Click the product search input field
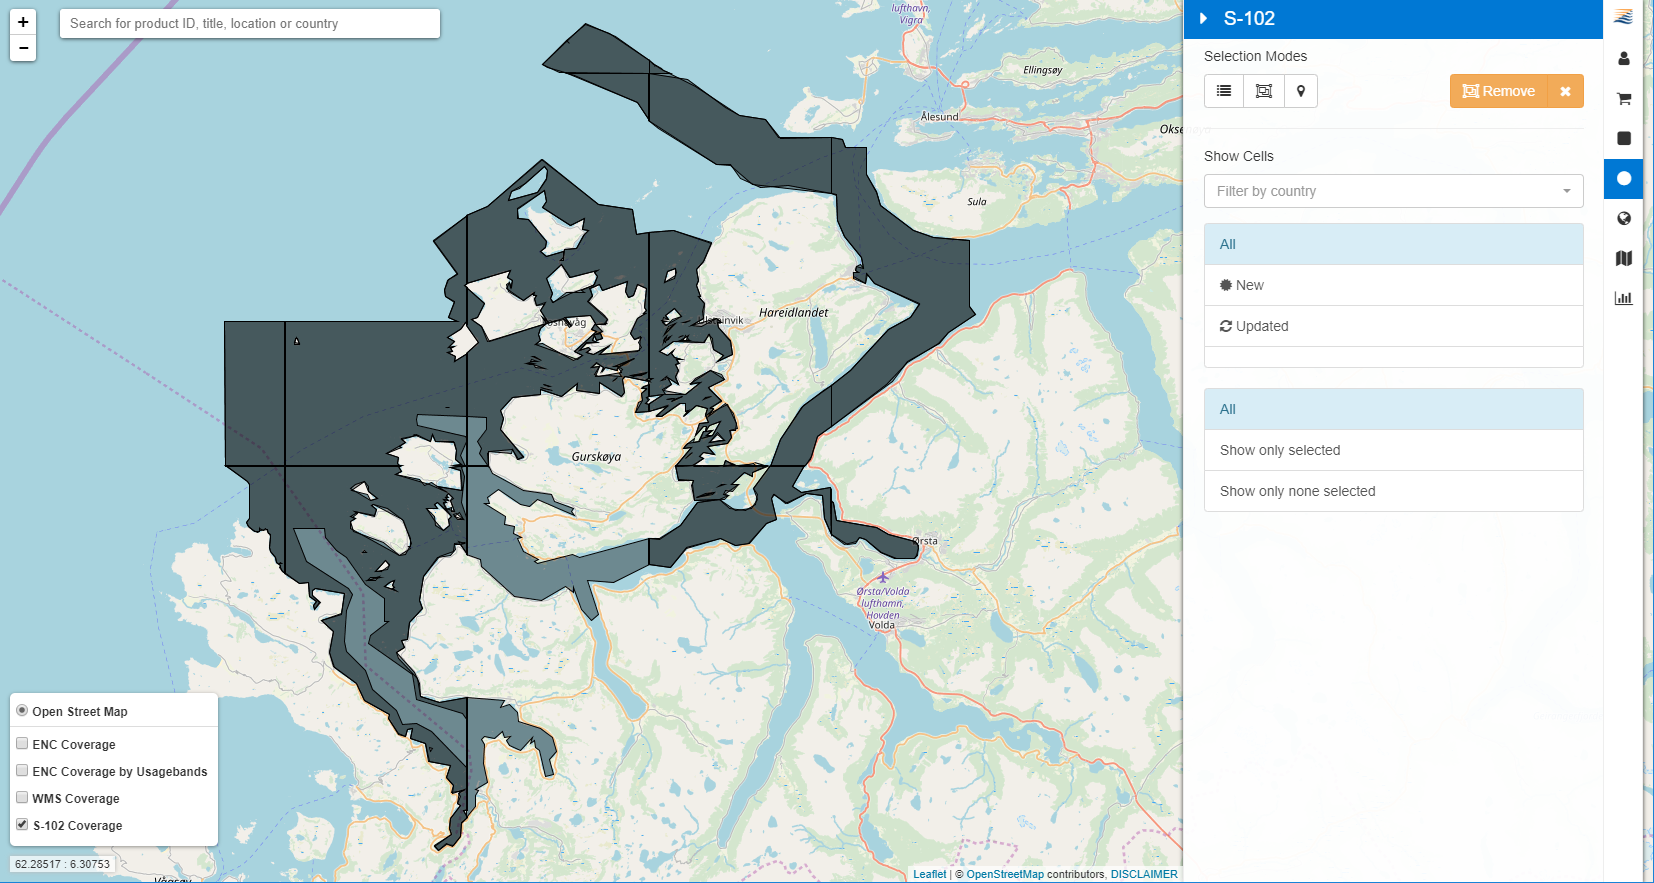 tap(250, 24)
